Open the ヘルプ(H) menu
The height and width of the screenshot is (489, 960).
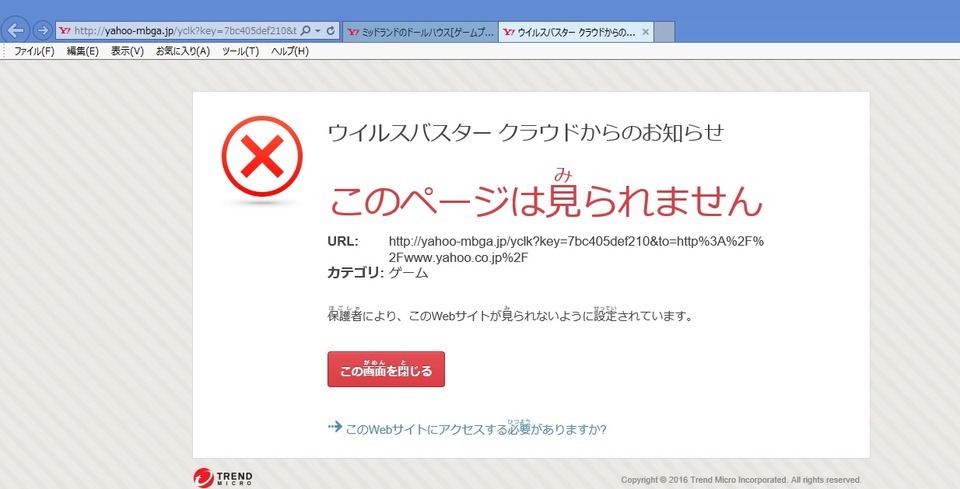[290, 51]
